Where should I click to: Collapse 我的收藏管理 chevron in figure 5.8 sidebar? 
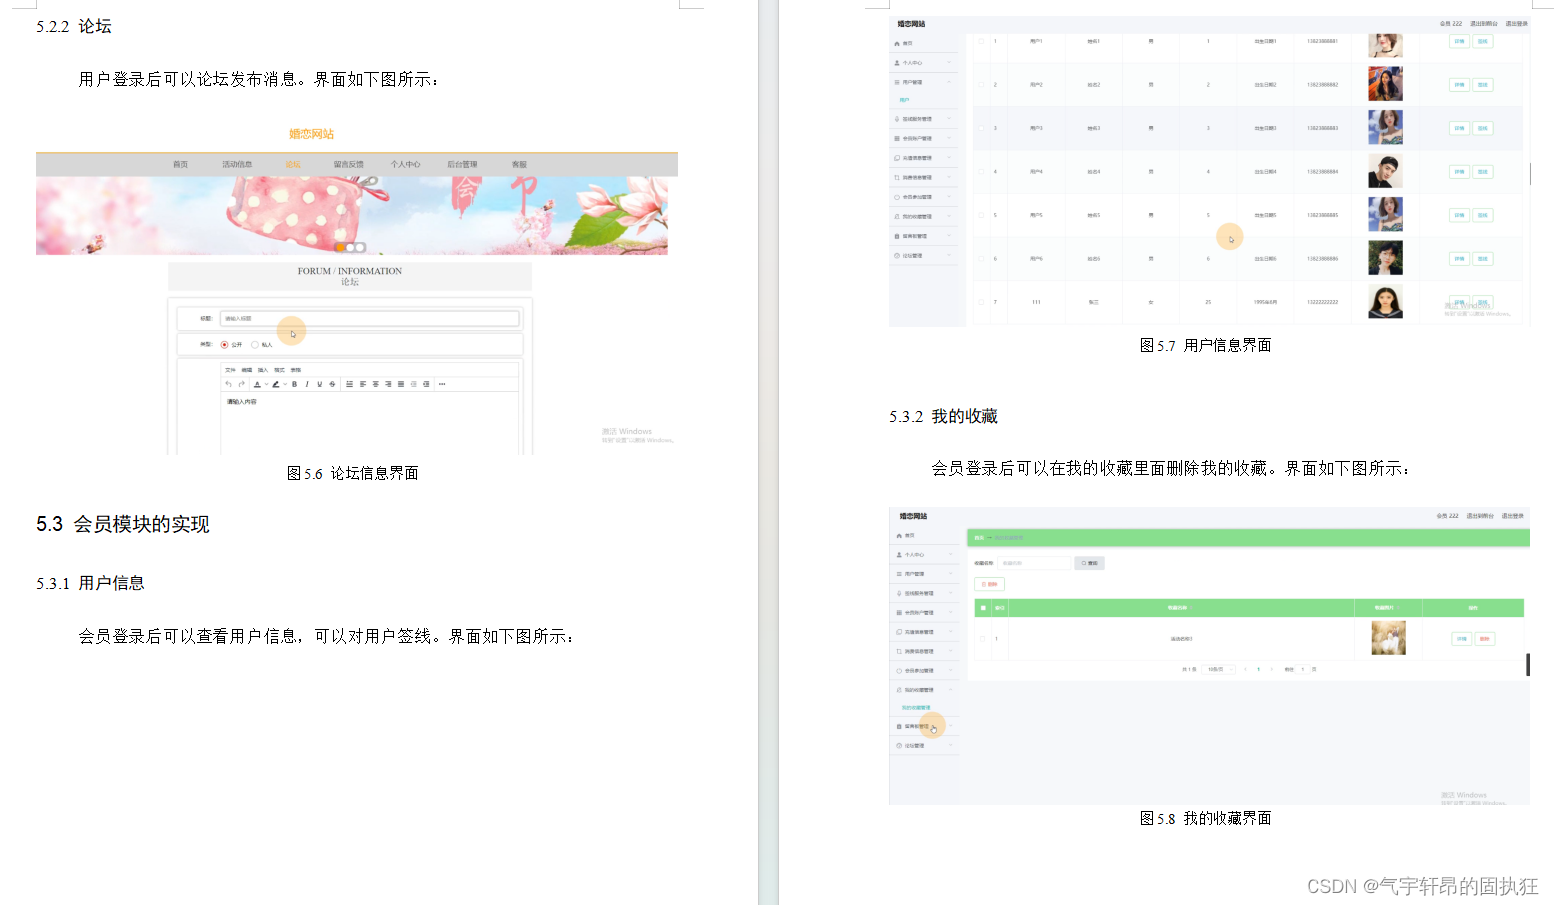click(951, 690)
